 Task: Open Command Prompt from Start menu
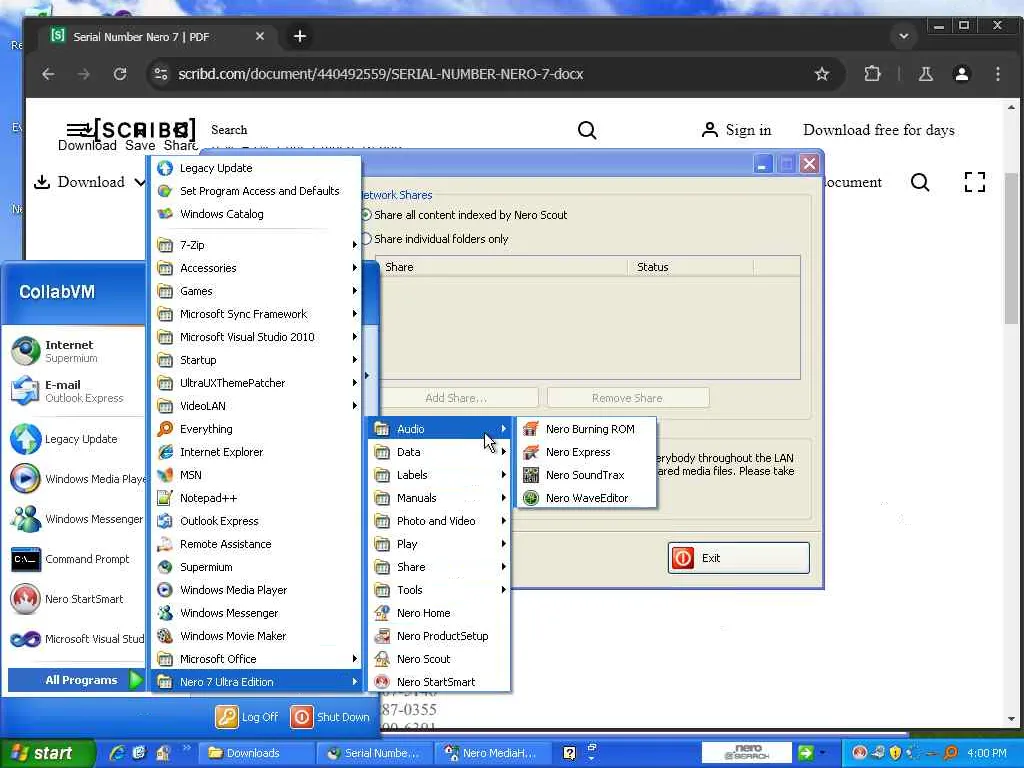[x=75, y=559]
